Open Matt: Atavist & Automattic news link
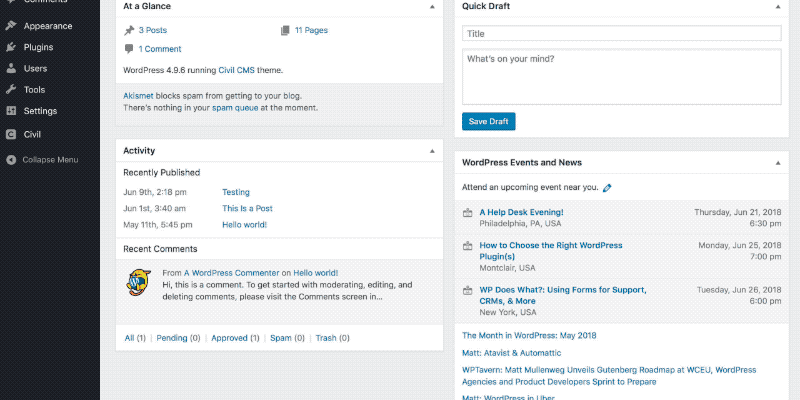 pos(511,353)
